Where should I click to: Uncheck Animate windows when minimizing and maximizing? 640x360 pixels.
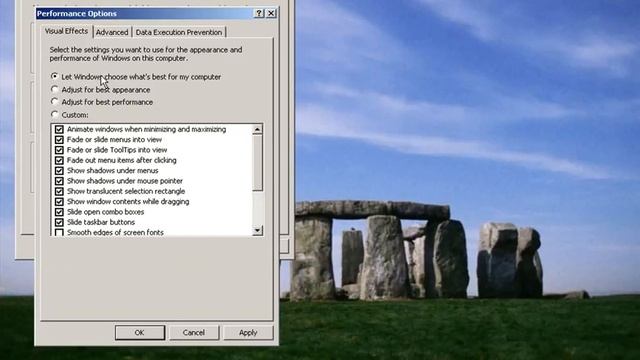(59, 129)
